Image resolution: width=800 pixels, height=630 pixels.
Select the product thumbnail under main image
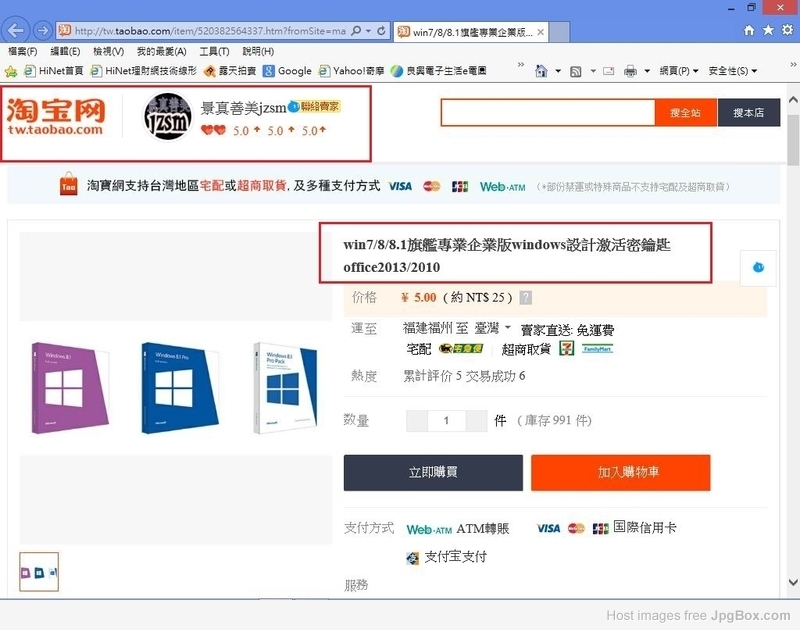(x=39, y=572)
